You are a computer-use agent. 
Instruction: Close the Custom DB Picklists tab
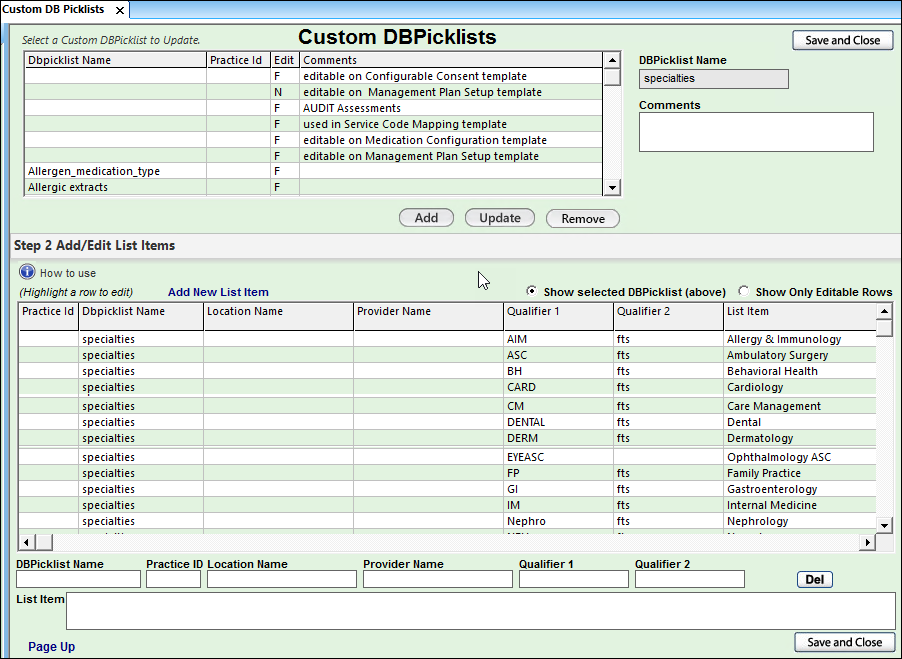pyautogui.click(x=120, y=10)
